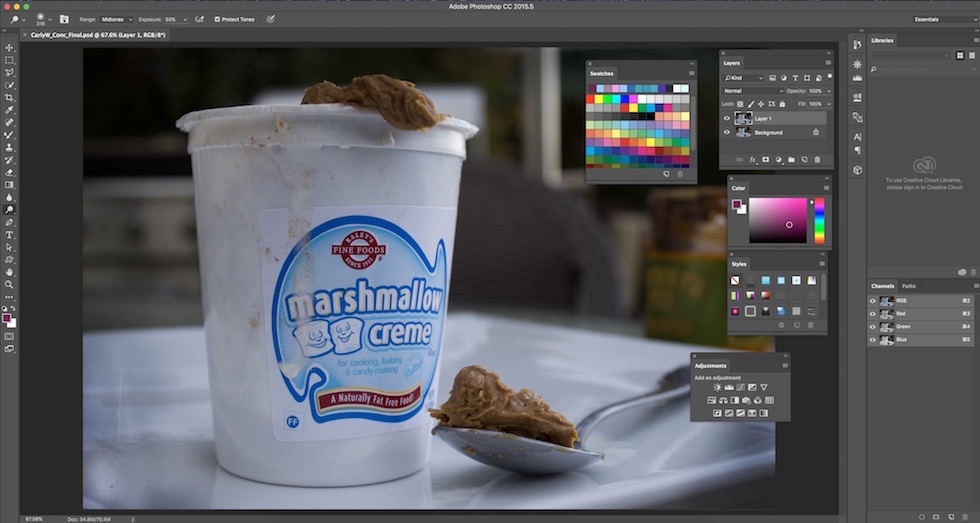Switch to the Paths tab
This screenshot has width=980, height=523.
(x=909, y=286)
